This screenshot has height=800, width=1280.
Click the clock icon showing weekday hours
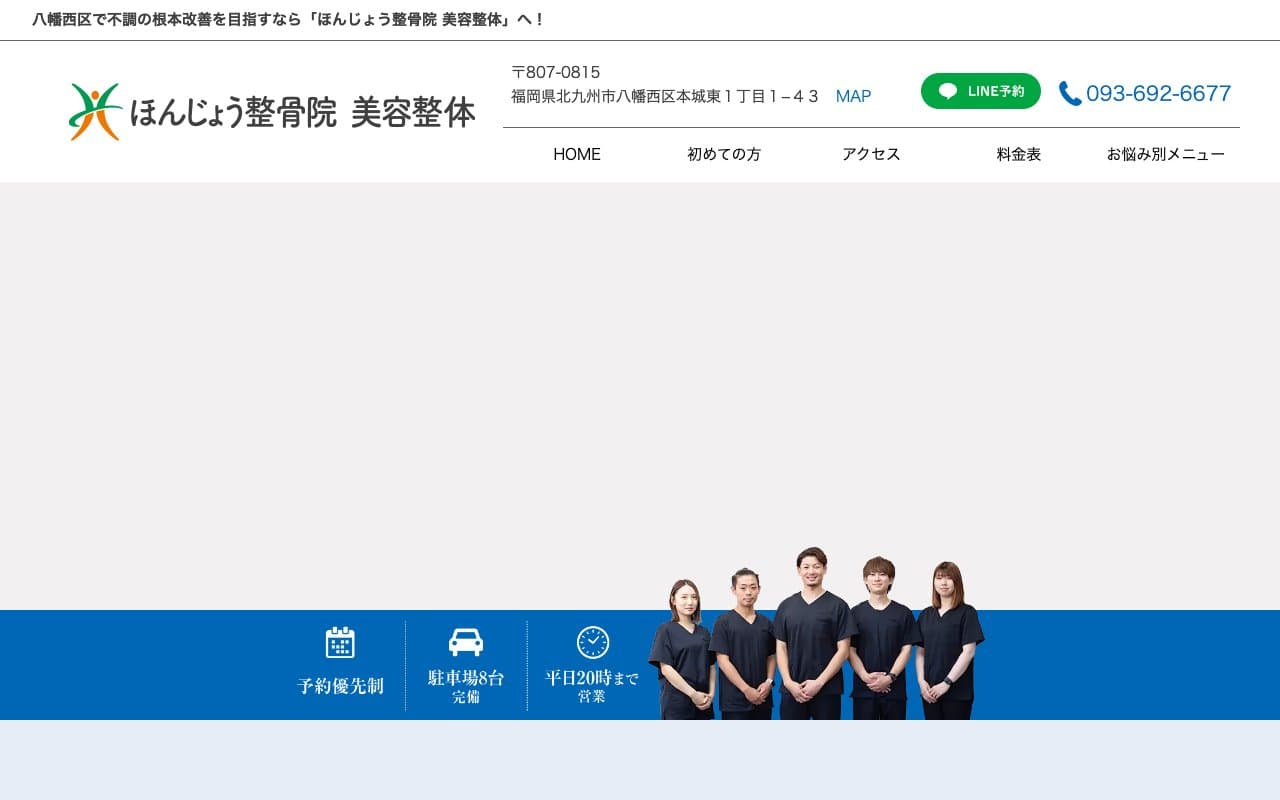593,641
